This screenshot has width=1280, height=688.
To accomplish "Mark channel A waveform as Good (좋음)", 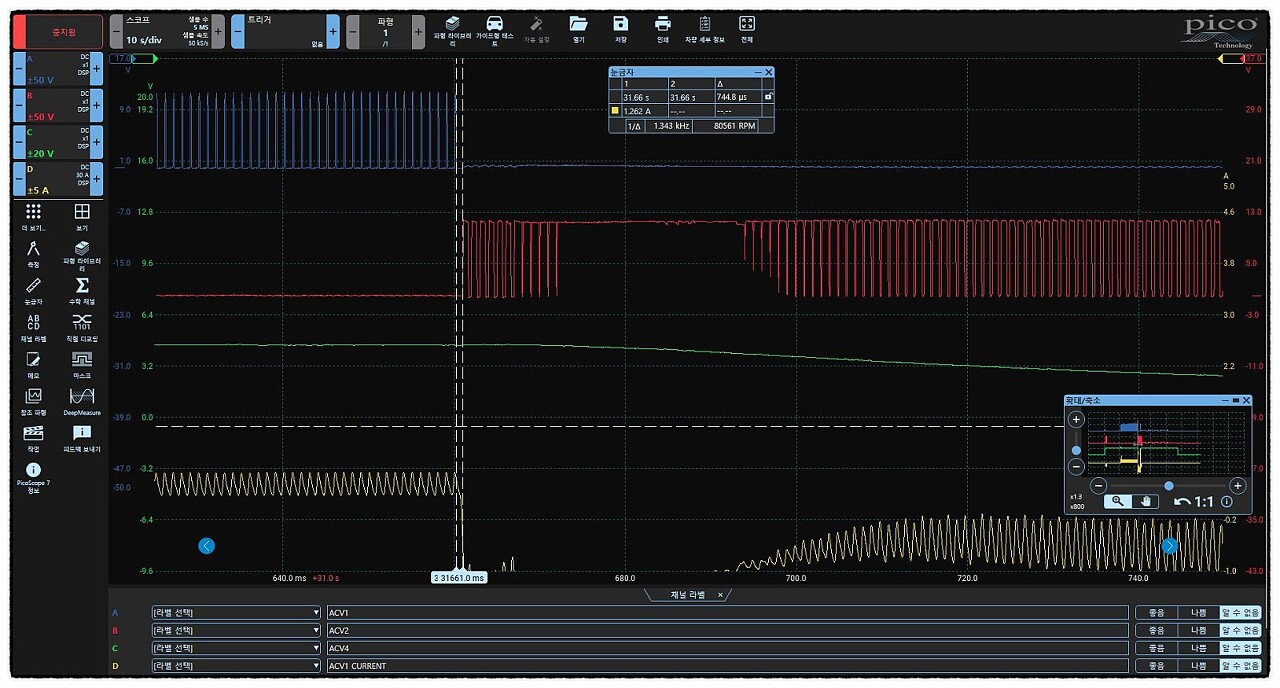I will point(1156,612).
